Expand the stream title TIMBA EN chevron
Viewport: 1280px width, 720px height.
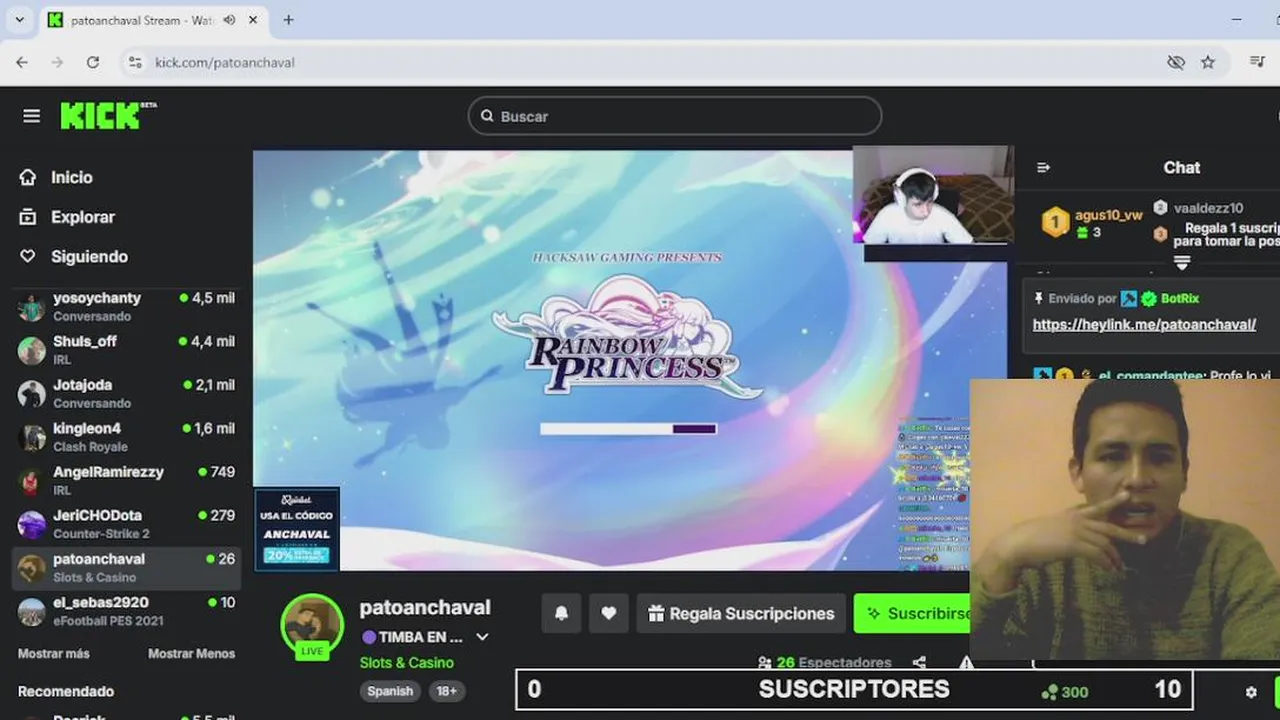click(x=482, y=637)
